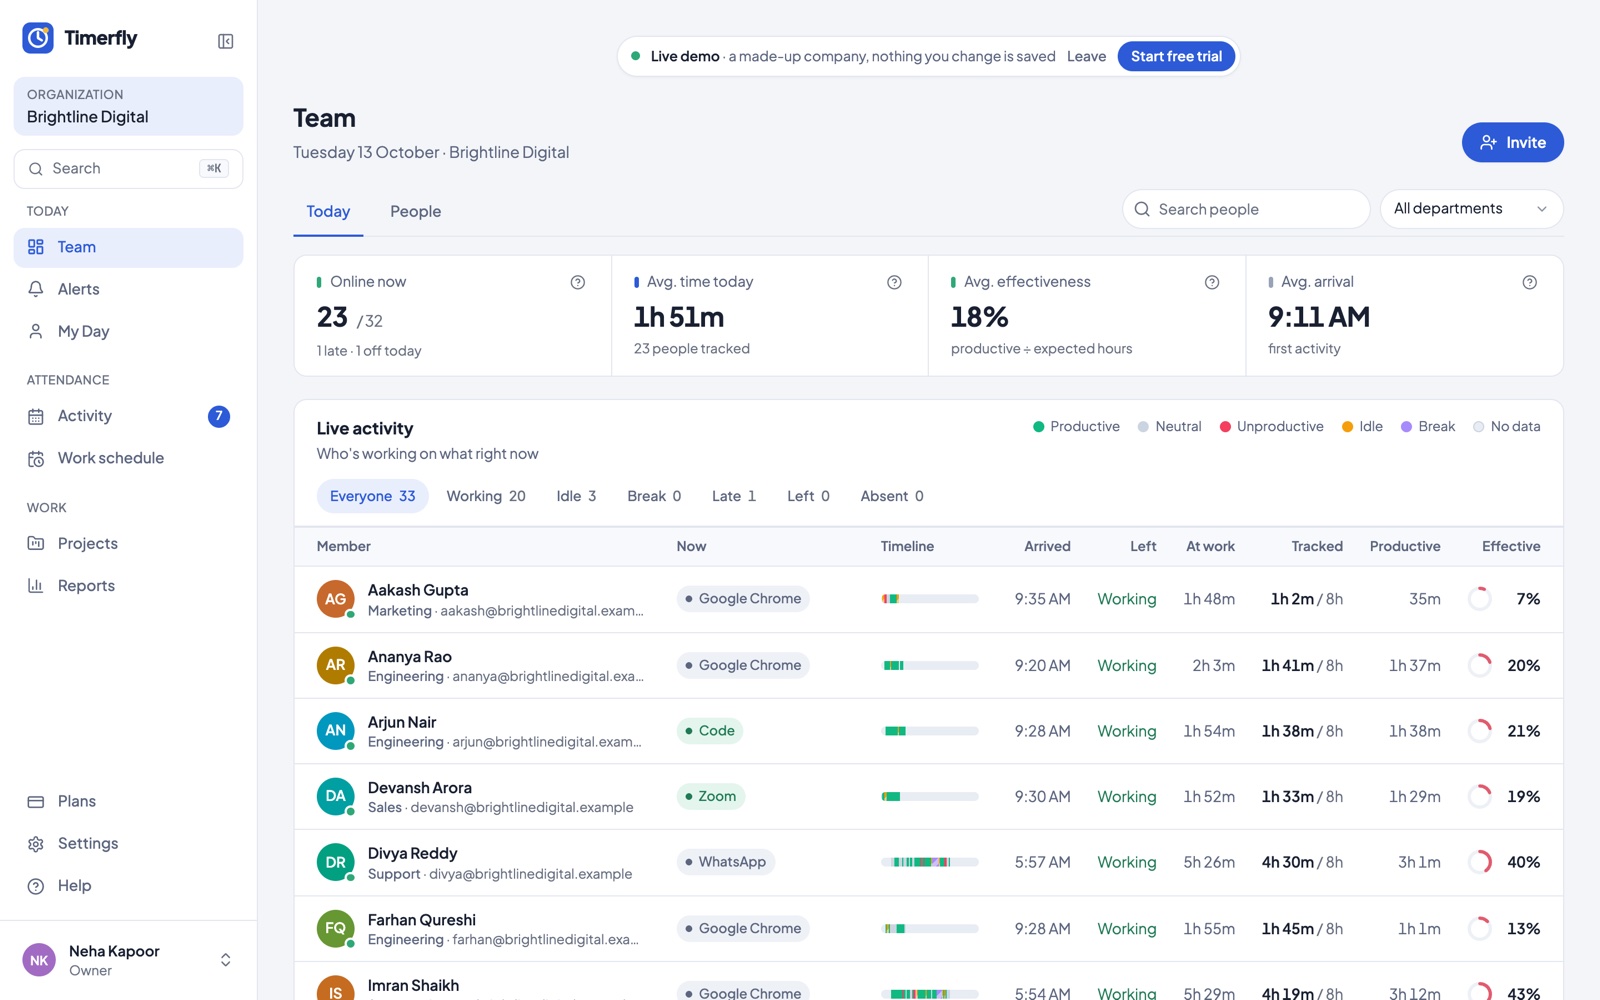Open the All departments dropdown

click(x=1471, y=209)
